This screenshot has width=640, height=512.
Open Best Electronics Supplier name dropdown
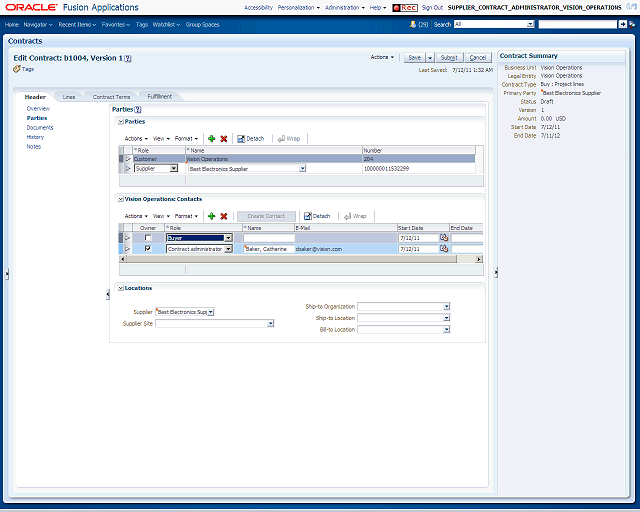point(302,168)
